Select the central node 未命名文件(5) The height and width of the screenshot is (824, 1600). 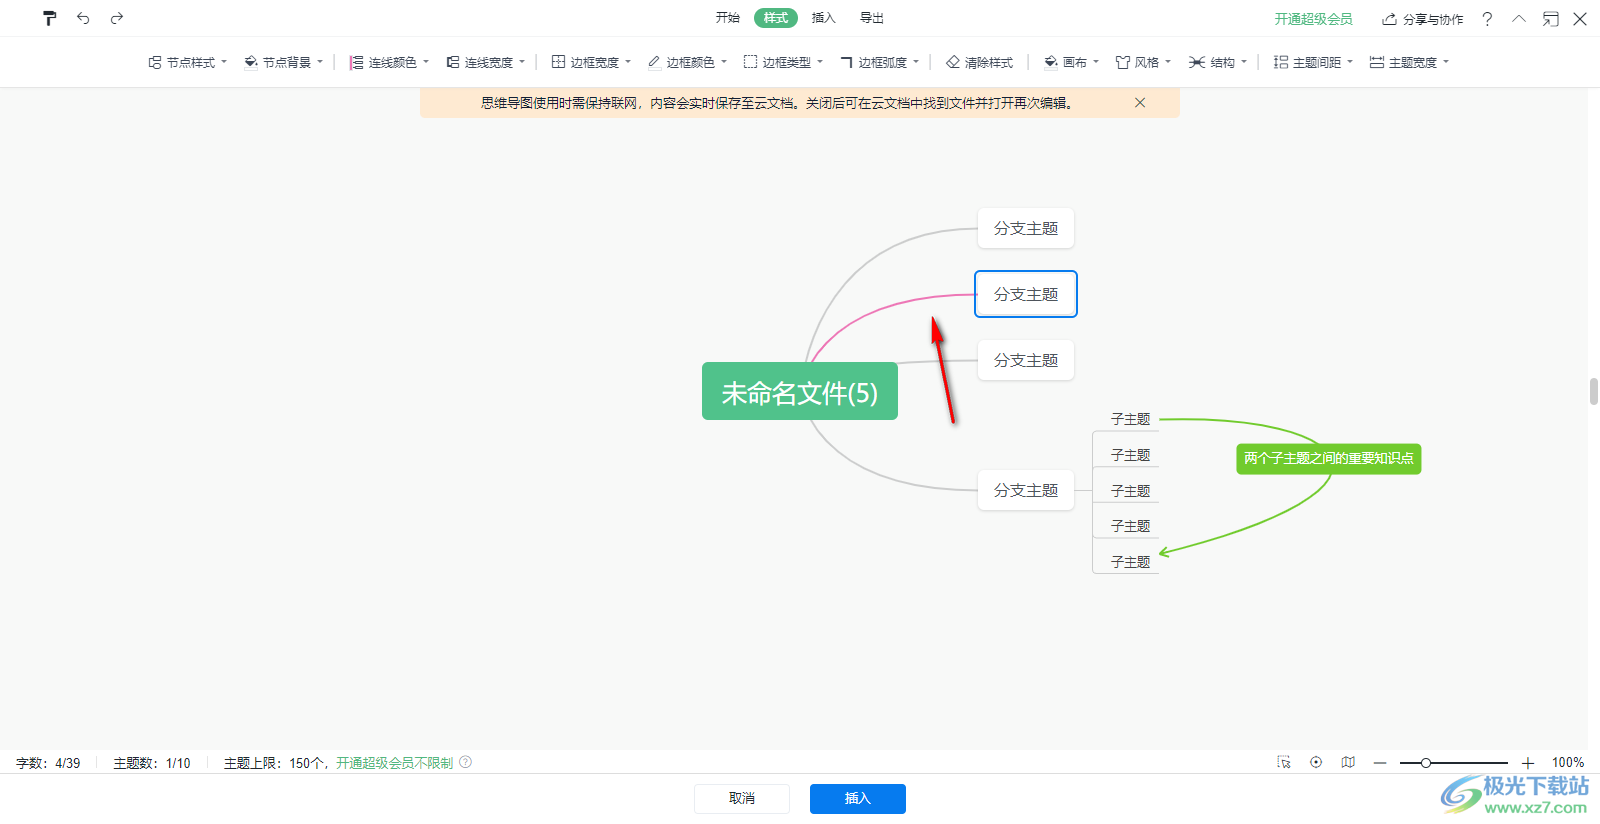point(800,391)
